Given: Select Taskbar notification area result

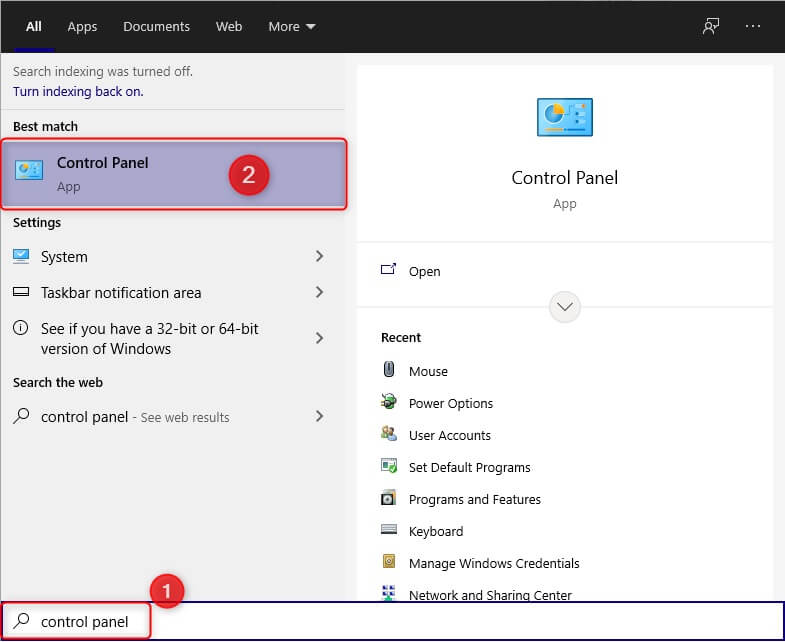Looking at the screenshot, I should pyautogui.click(x=173, y=292).
